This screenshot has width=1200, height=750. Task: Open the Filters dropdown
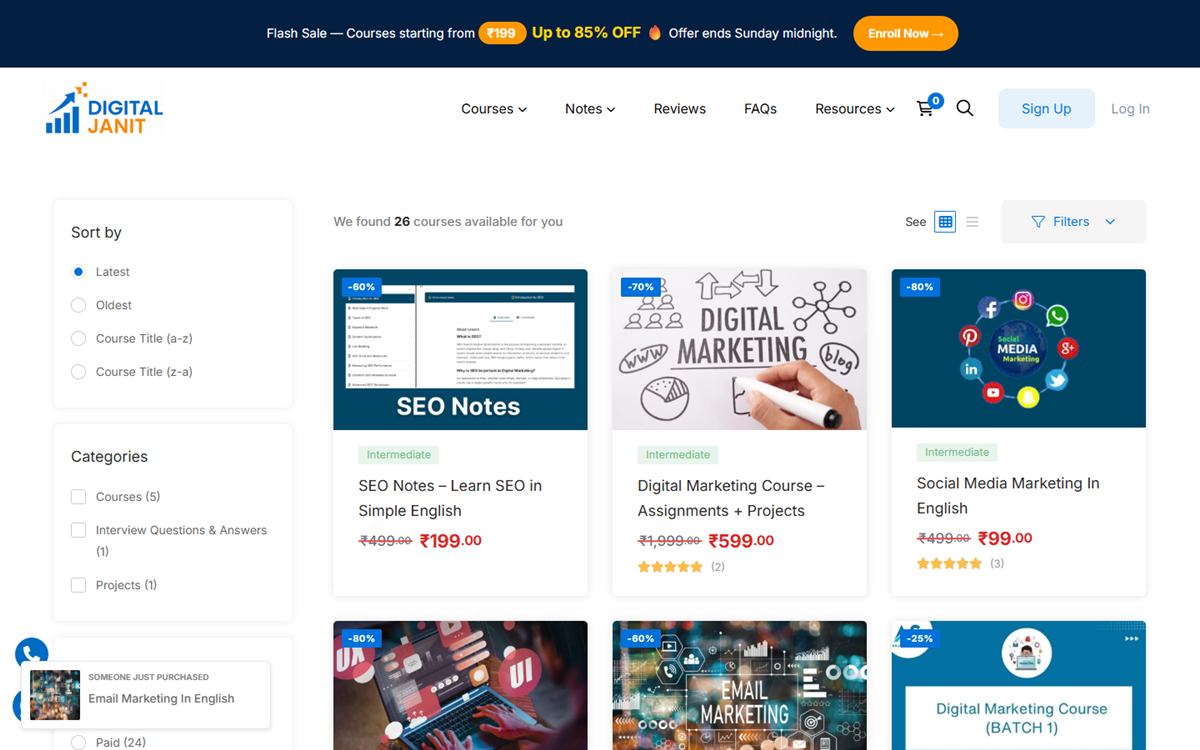pos(1073,222)
